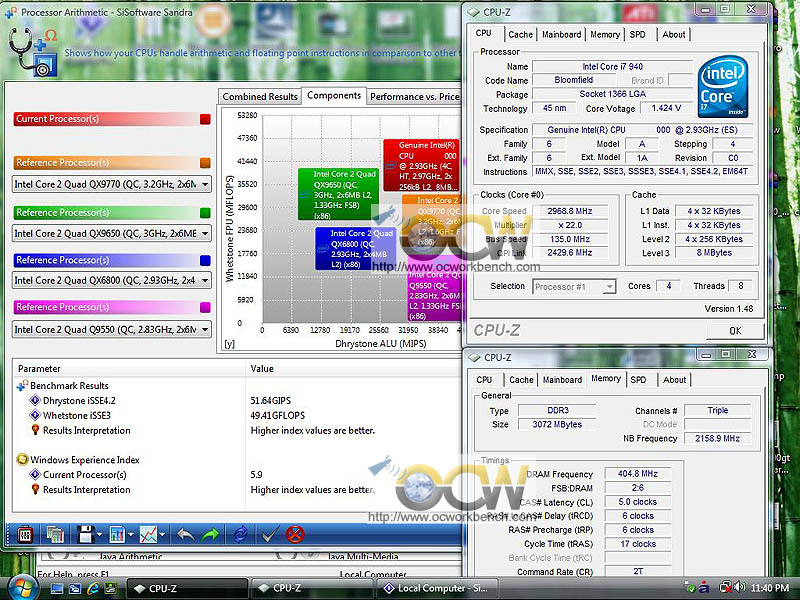Open the QX6800 reference processor dropdown
This screenshot has height=600, width=800.
coord(205,281)
